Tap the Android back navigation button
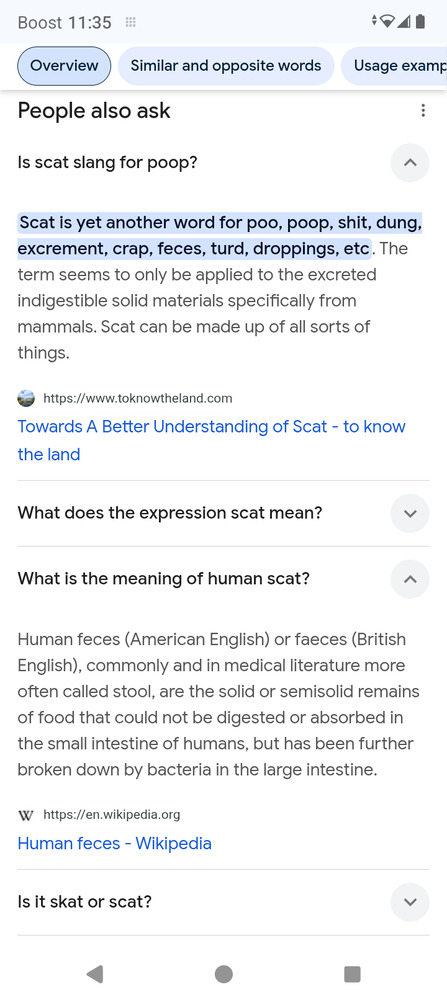The height and width of the screenshot is (1000, 447). point(95,974)
